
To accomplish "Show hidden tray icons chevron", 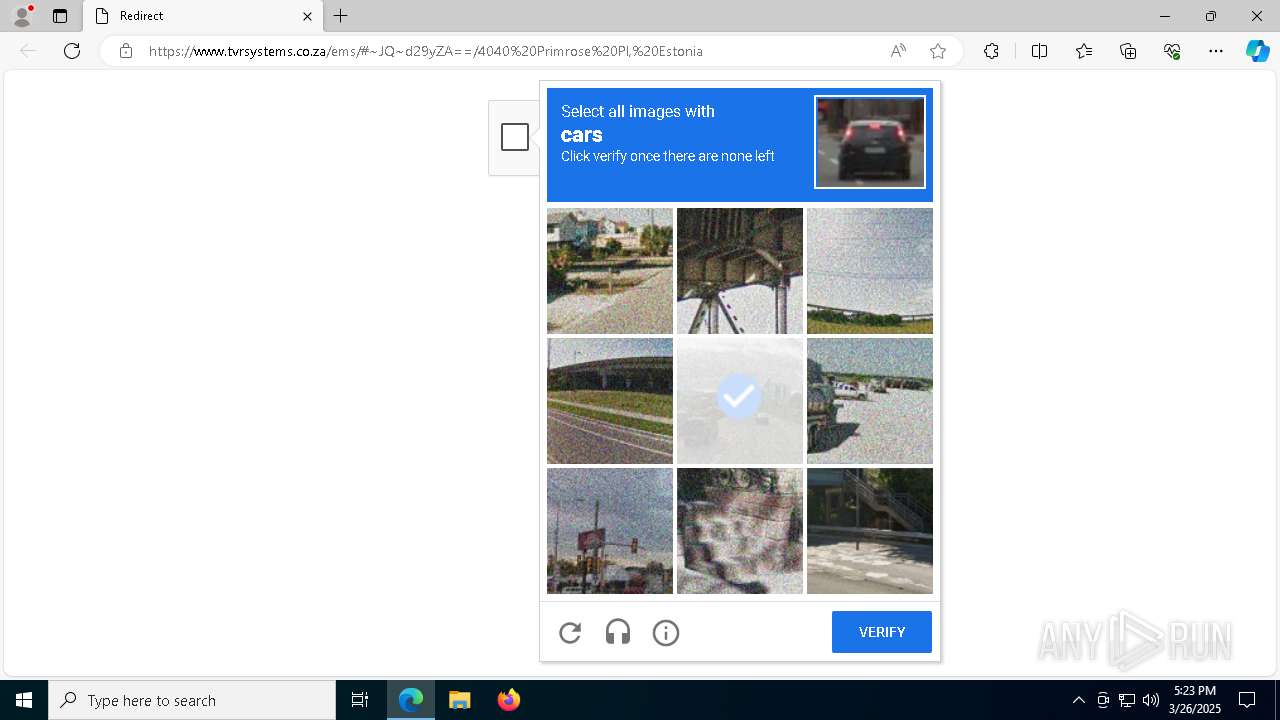I will coord(1078,700).
